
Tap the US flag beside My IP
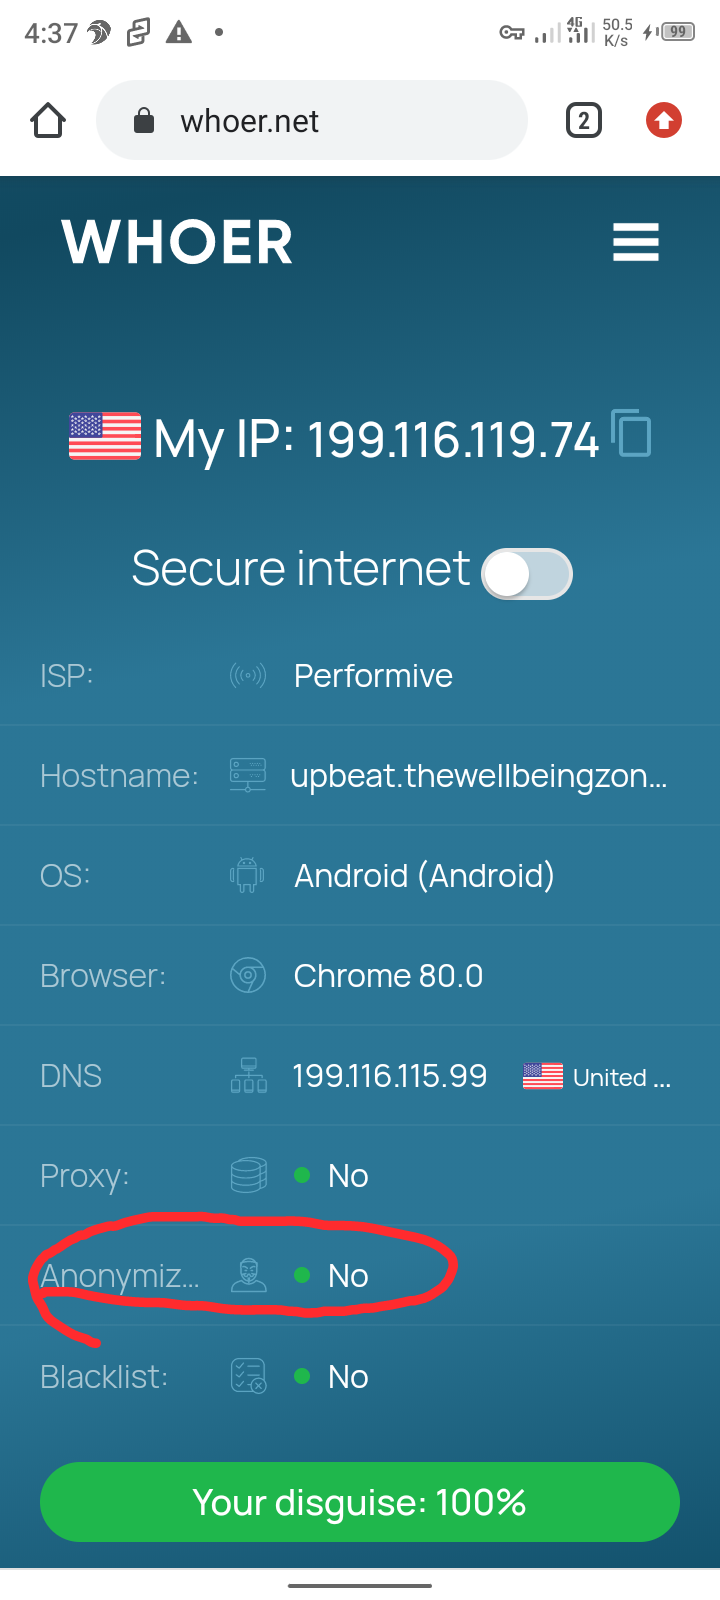pos(105,436)
